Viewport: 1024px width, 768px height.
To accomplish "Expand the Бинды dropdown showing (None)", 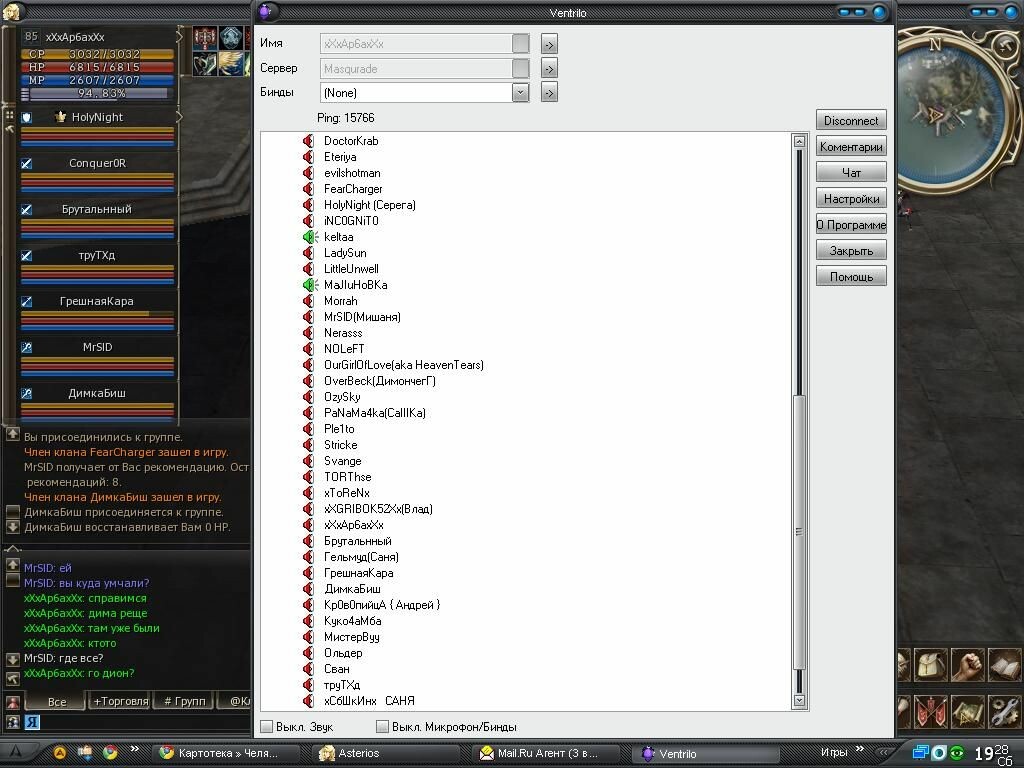I will (519, 92).
